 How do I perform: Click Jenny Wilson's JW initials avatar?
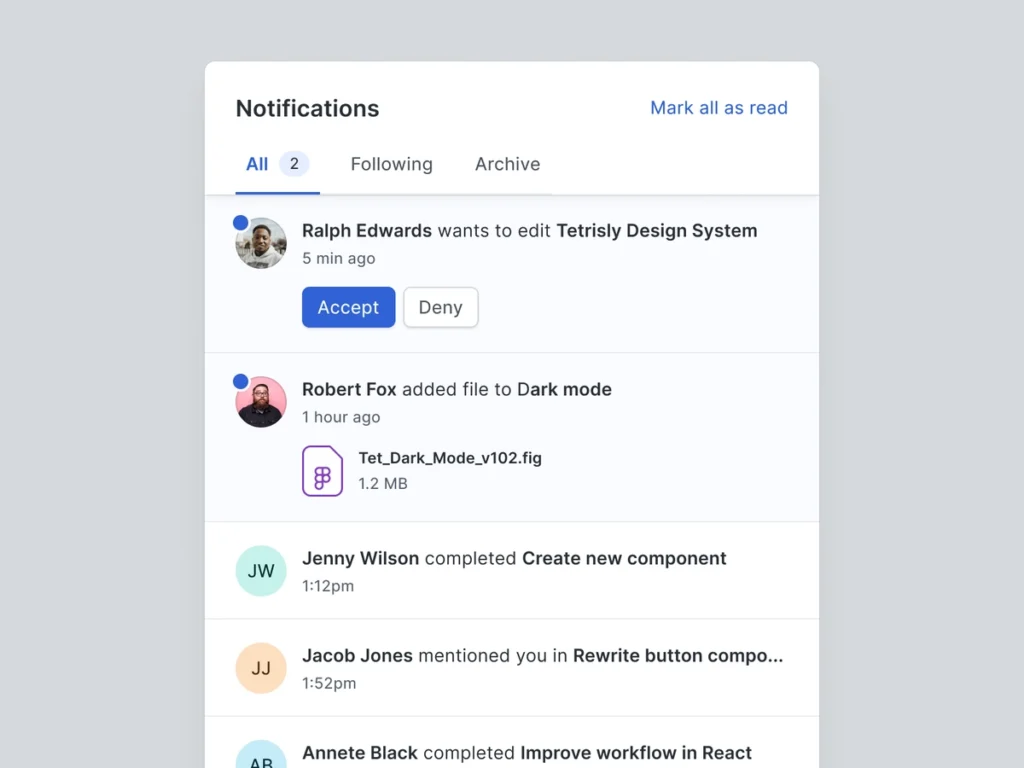(x=261, y=571)
